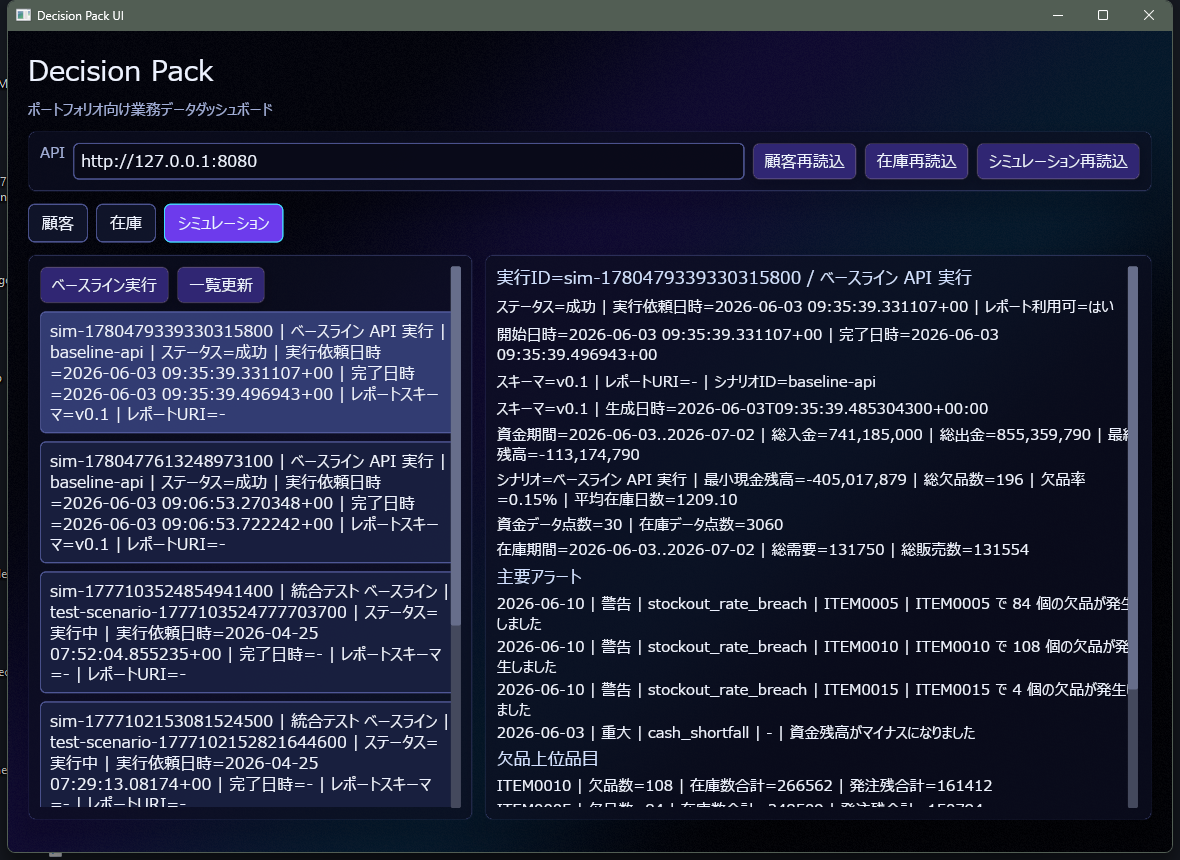Screen dimensions: 1180x860
Task: Click the ITEM0005 84 個 stockout alert
Action: pos(812,613)
